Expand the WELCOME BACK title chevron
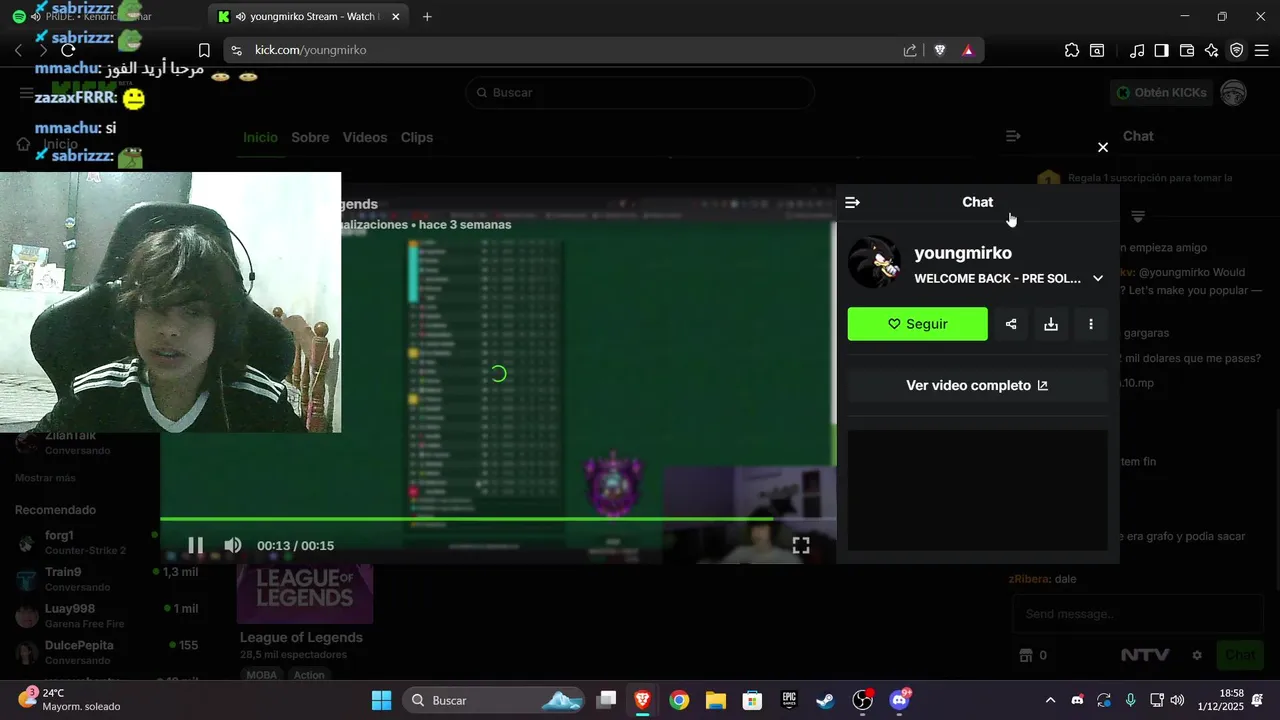 1098,279
